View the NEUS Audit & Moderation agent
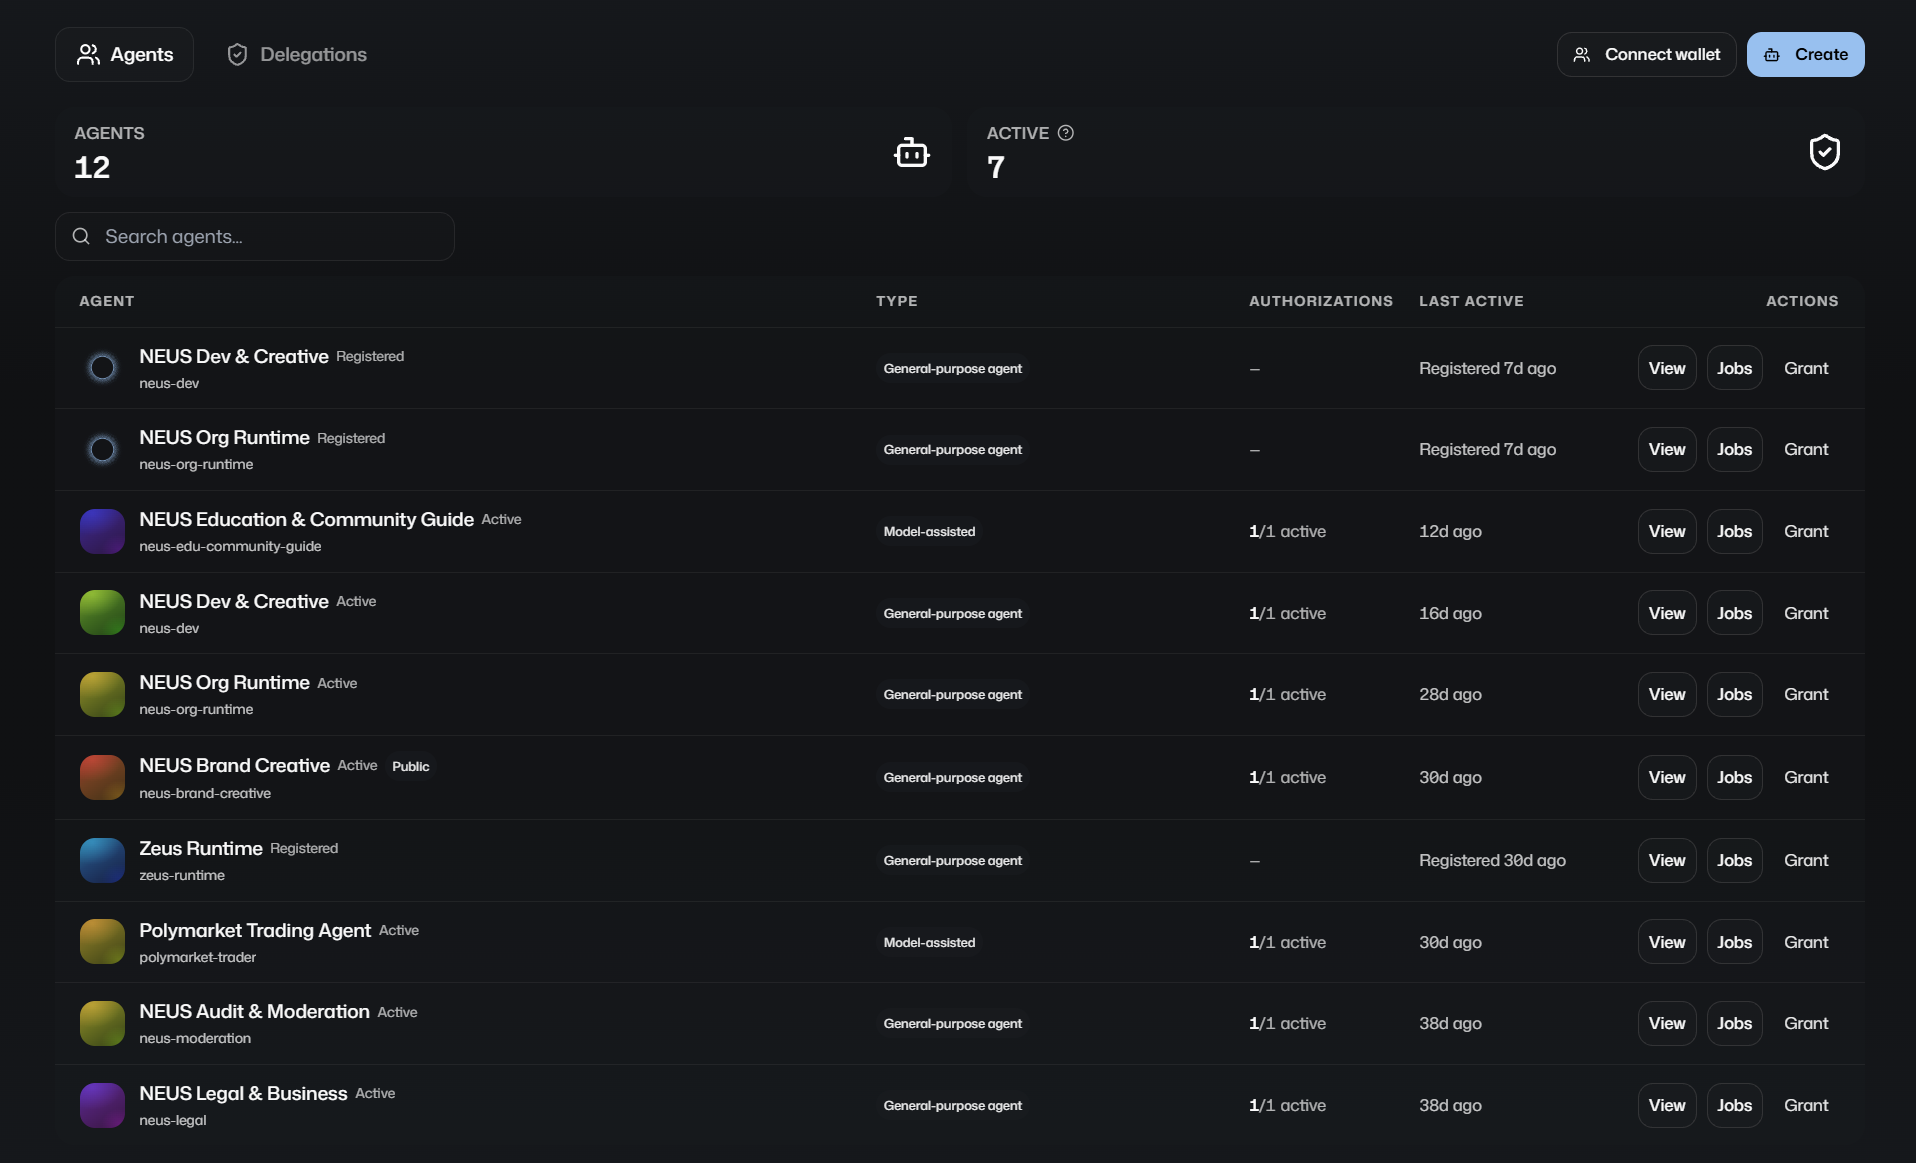Viewport: 1916px width, 1163px height. pos(1667,1023)
